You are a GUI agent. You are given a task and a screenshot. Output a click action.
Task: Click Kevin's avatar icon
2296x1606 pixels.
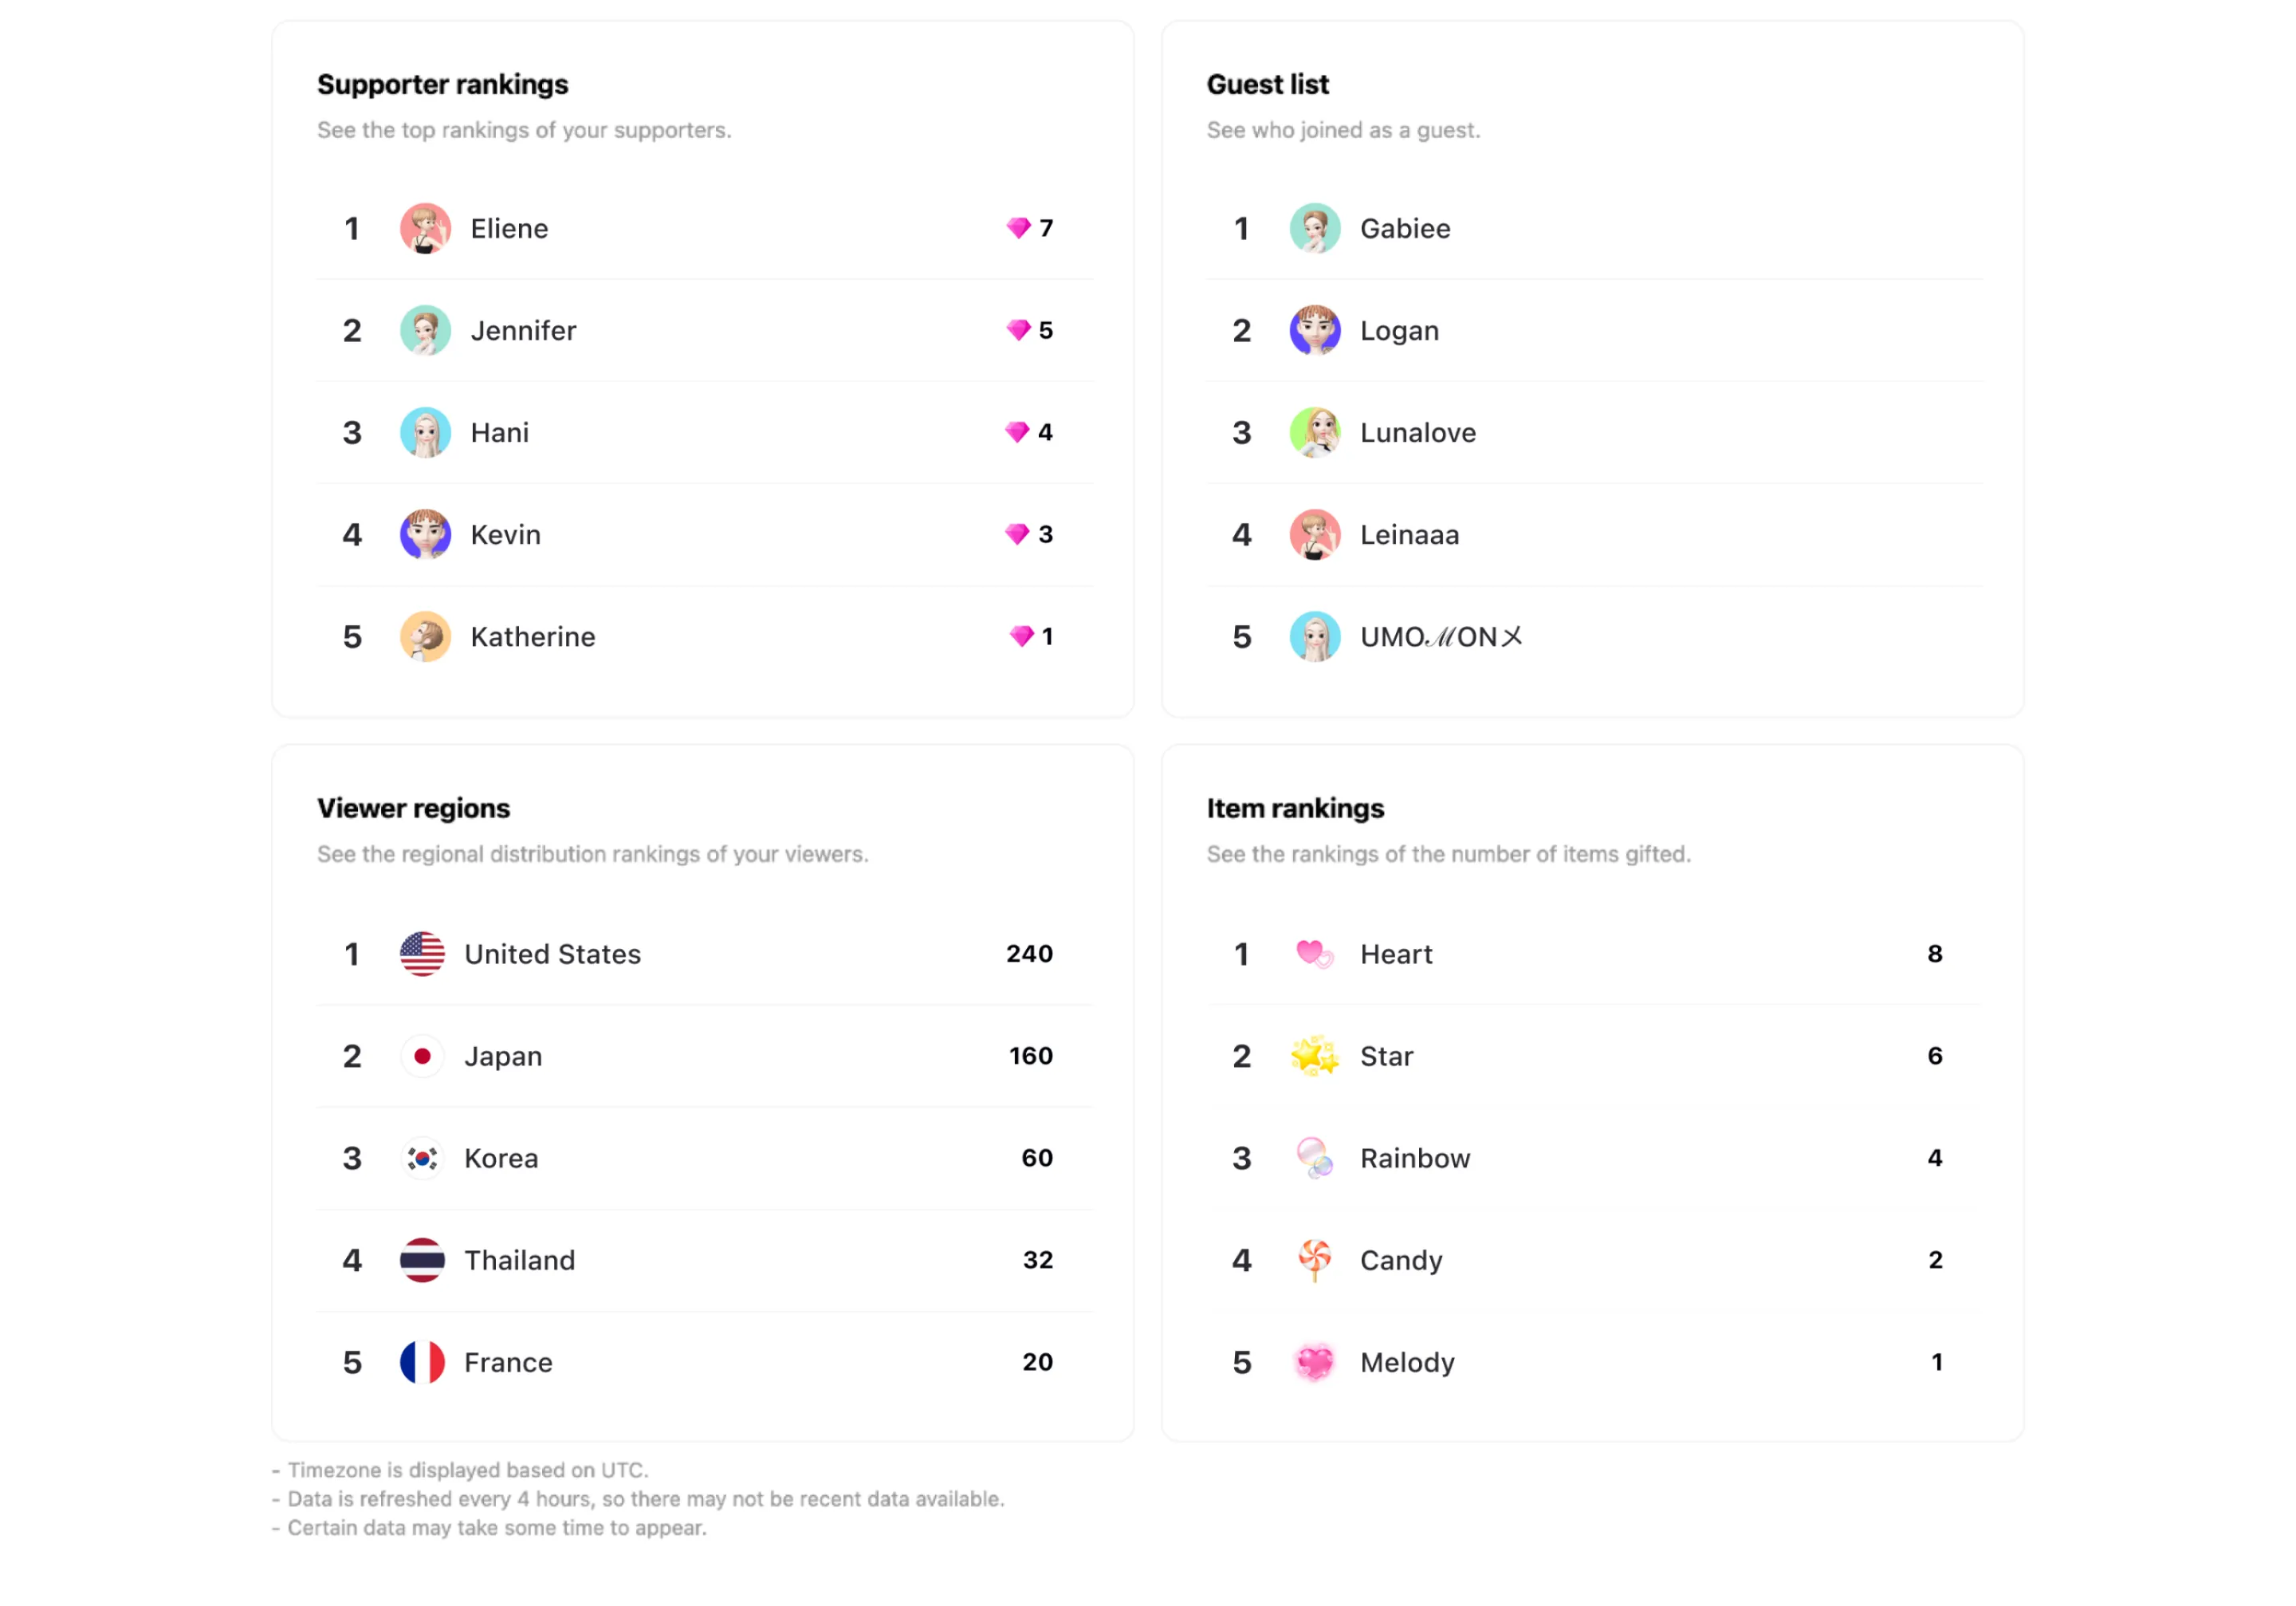425,534
